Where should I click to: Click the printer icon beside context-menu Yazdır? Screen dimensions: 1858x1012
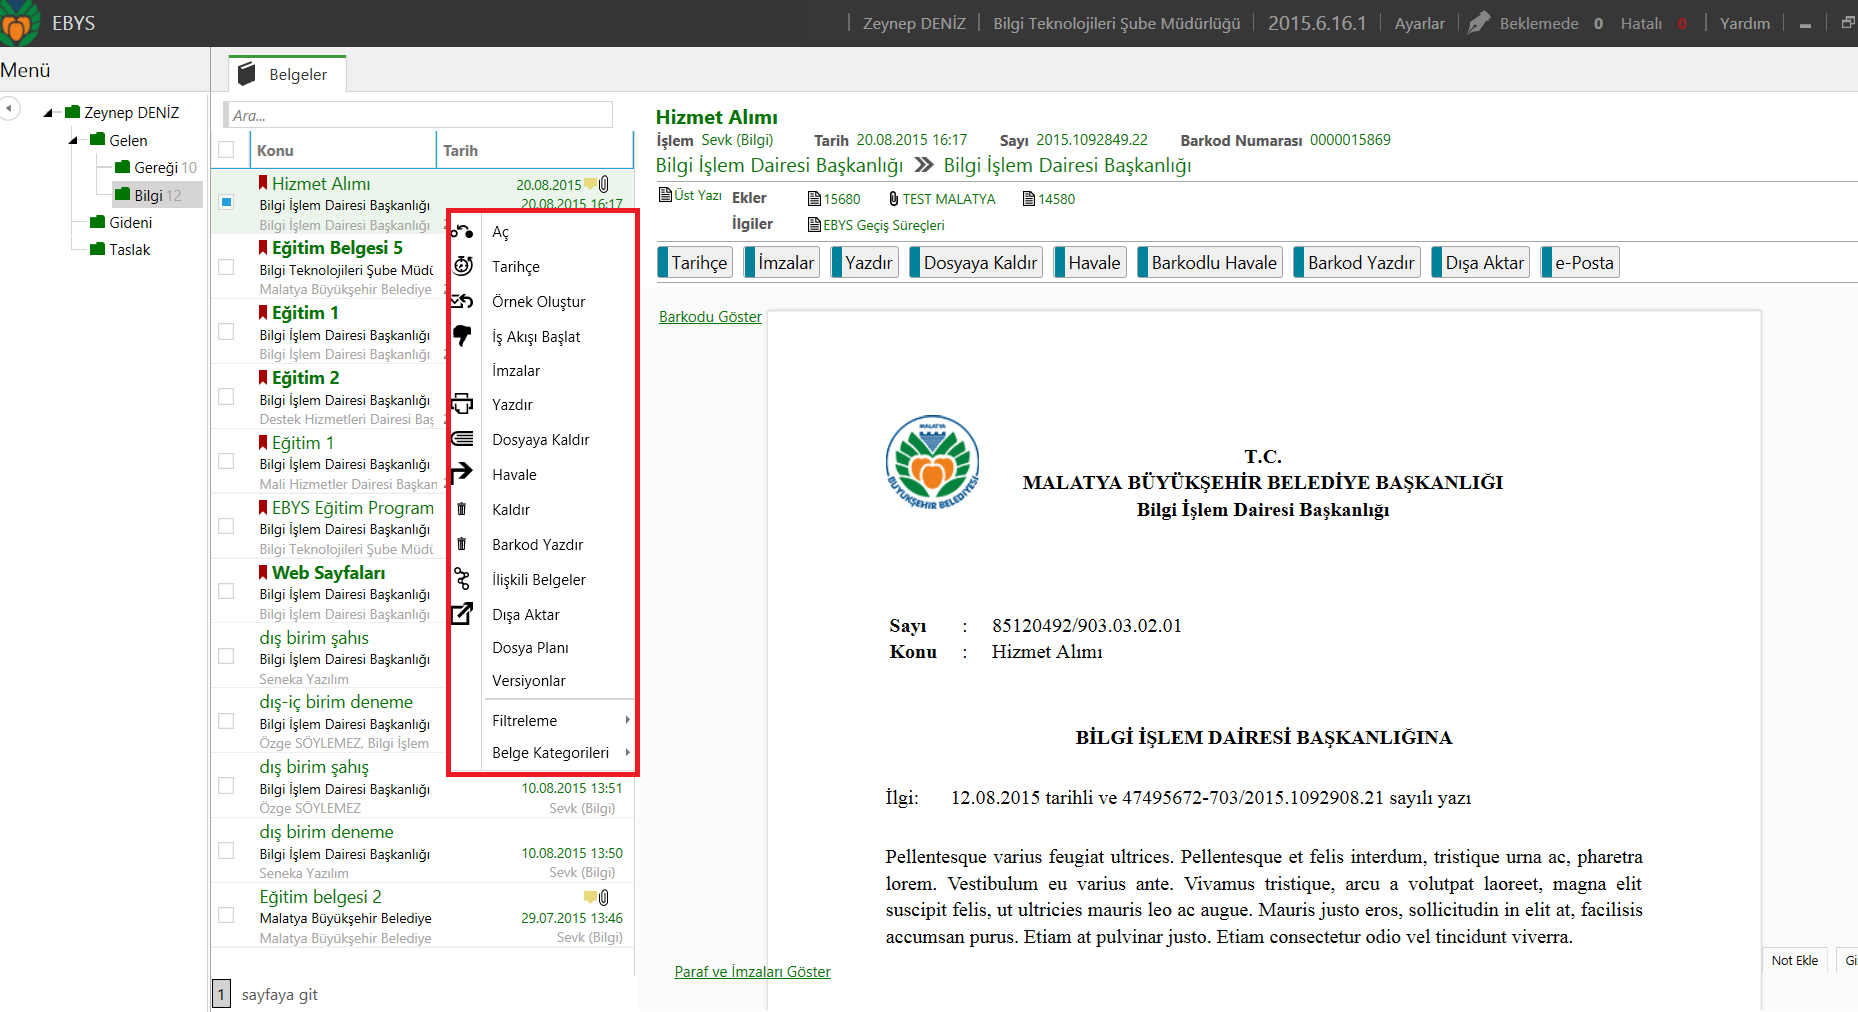point(462,404)
